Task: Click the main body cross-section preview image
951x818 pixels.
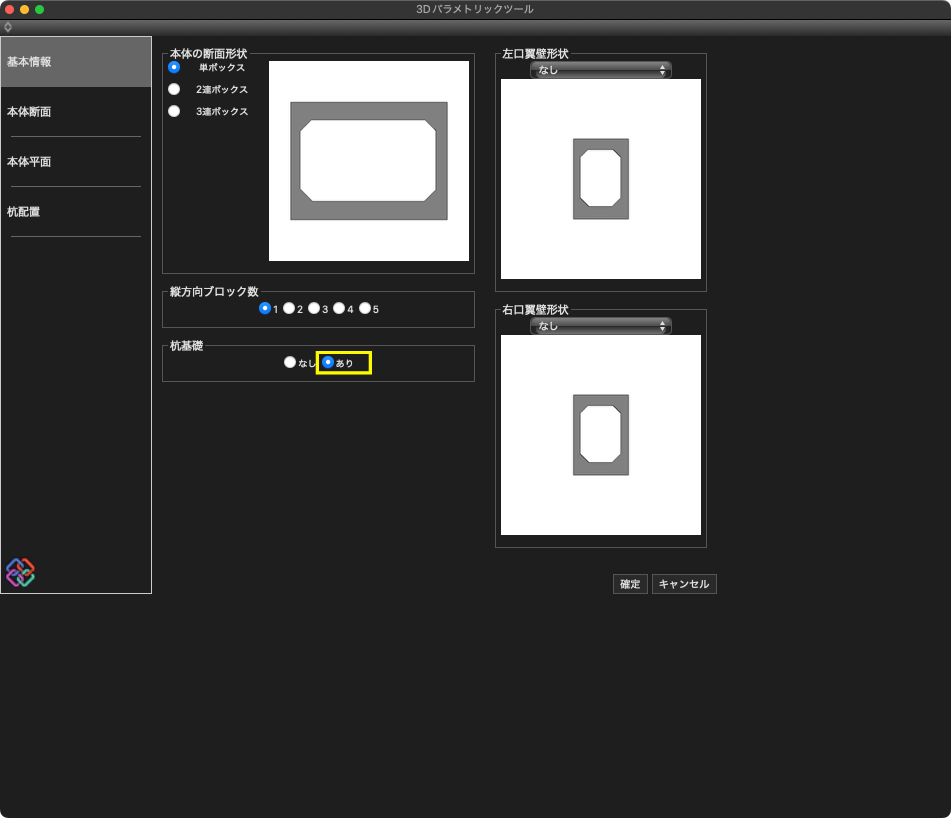Action: (368, 161)
